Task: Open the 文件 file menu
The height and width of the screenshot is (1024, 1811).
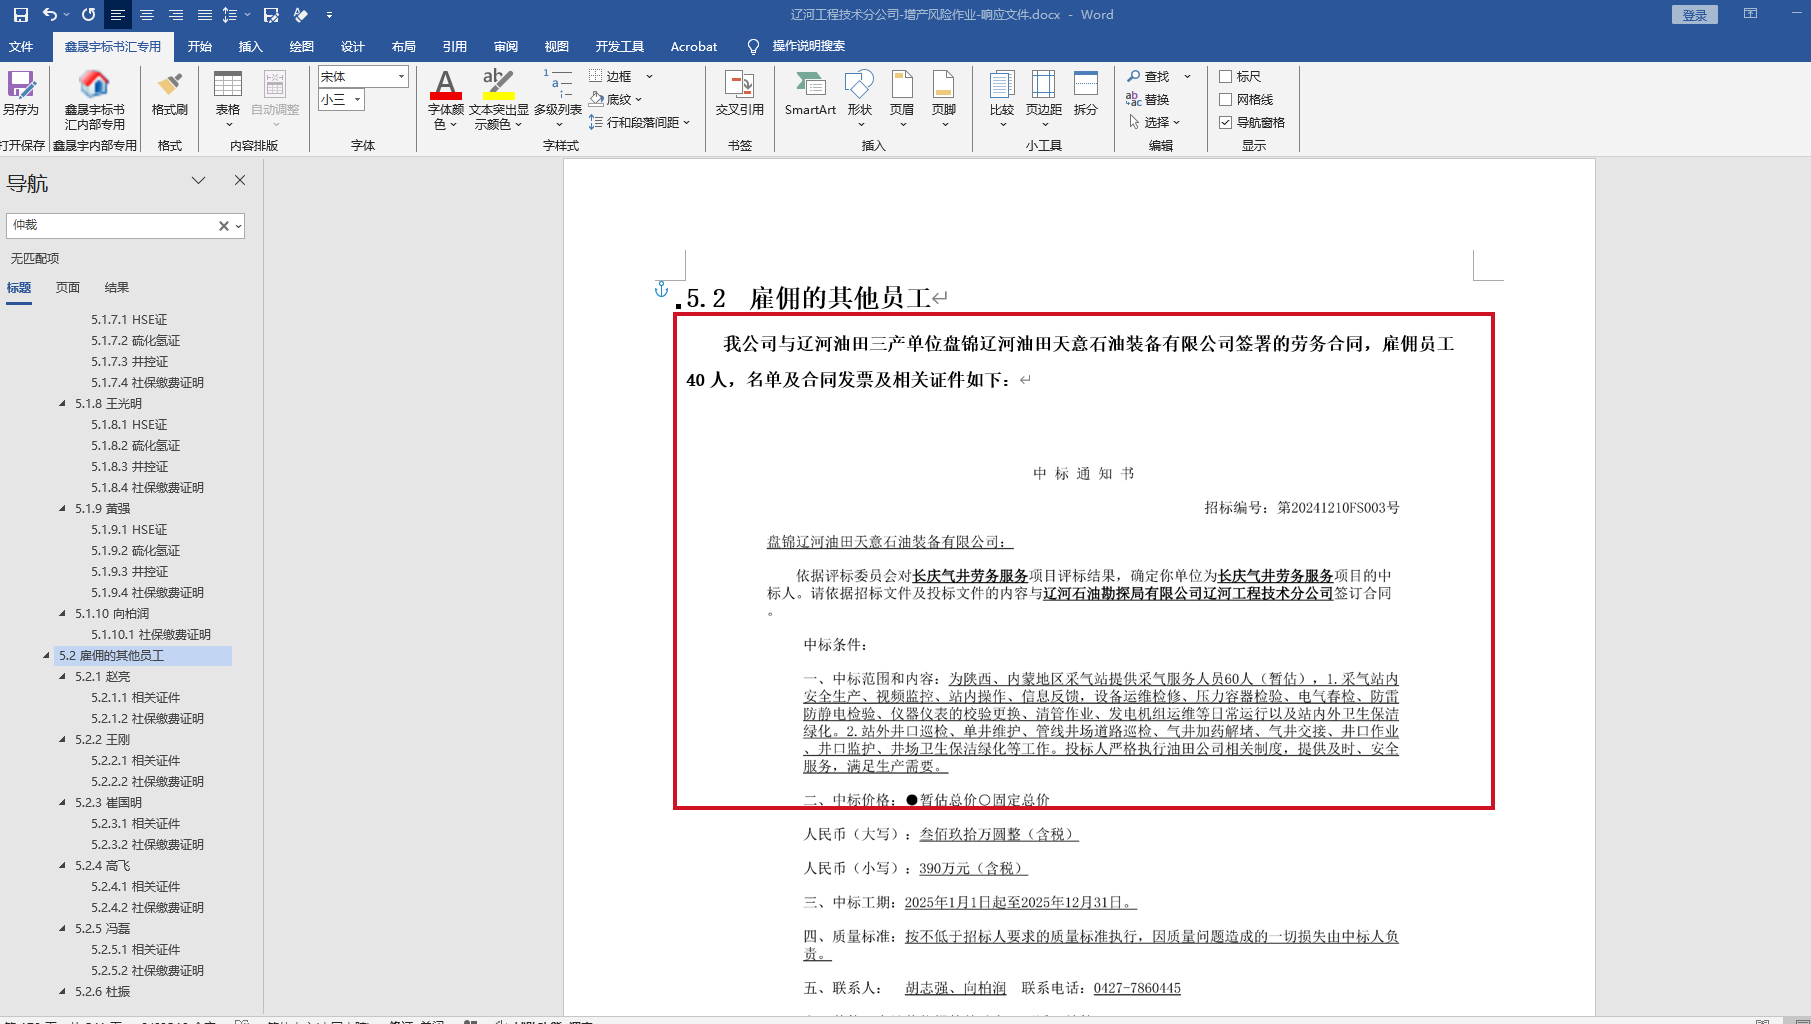Action: (x=21, y=46)
